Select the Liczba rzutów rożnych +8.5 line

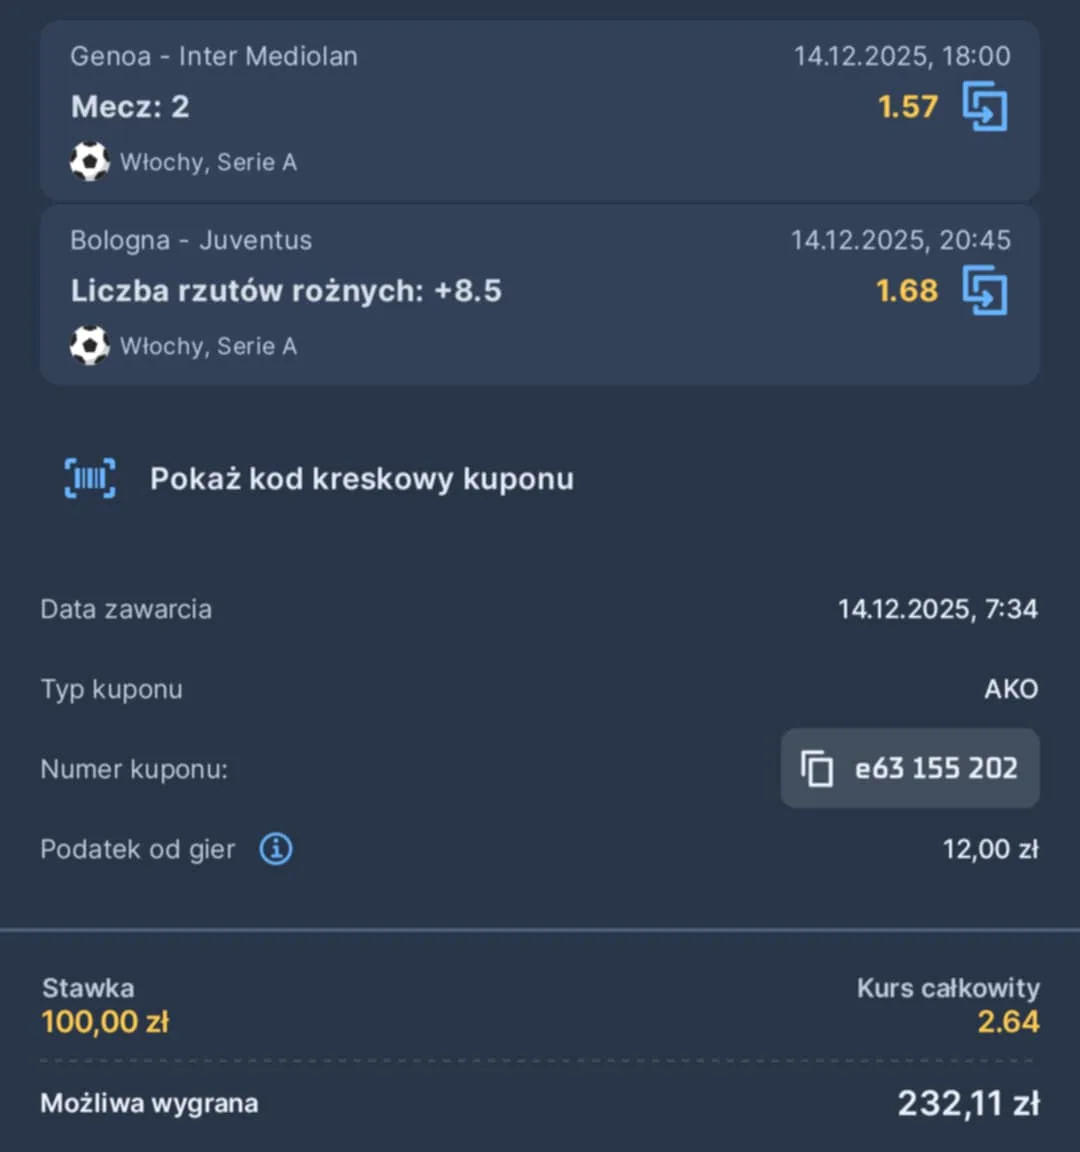pos(286,291)
